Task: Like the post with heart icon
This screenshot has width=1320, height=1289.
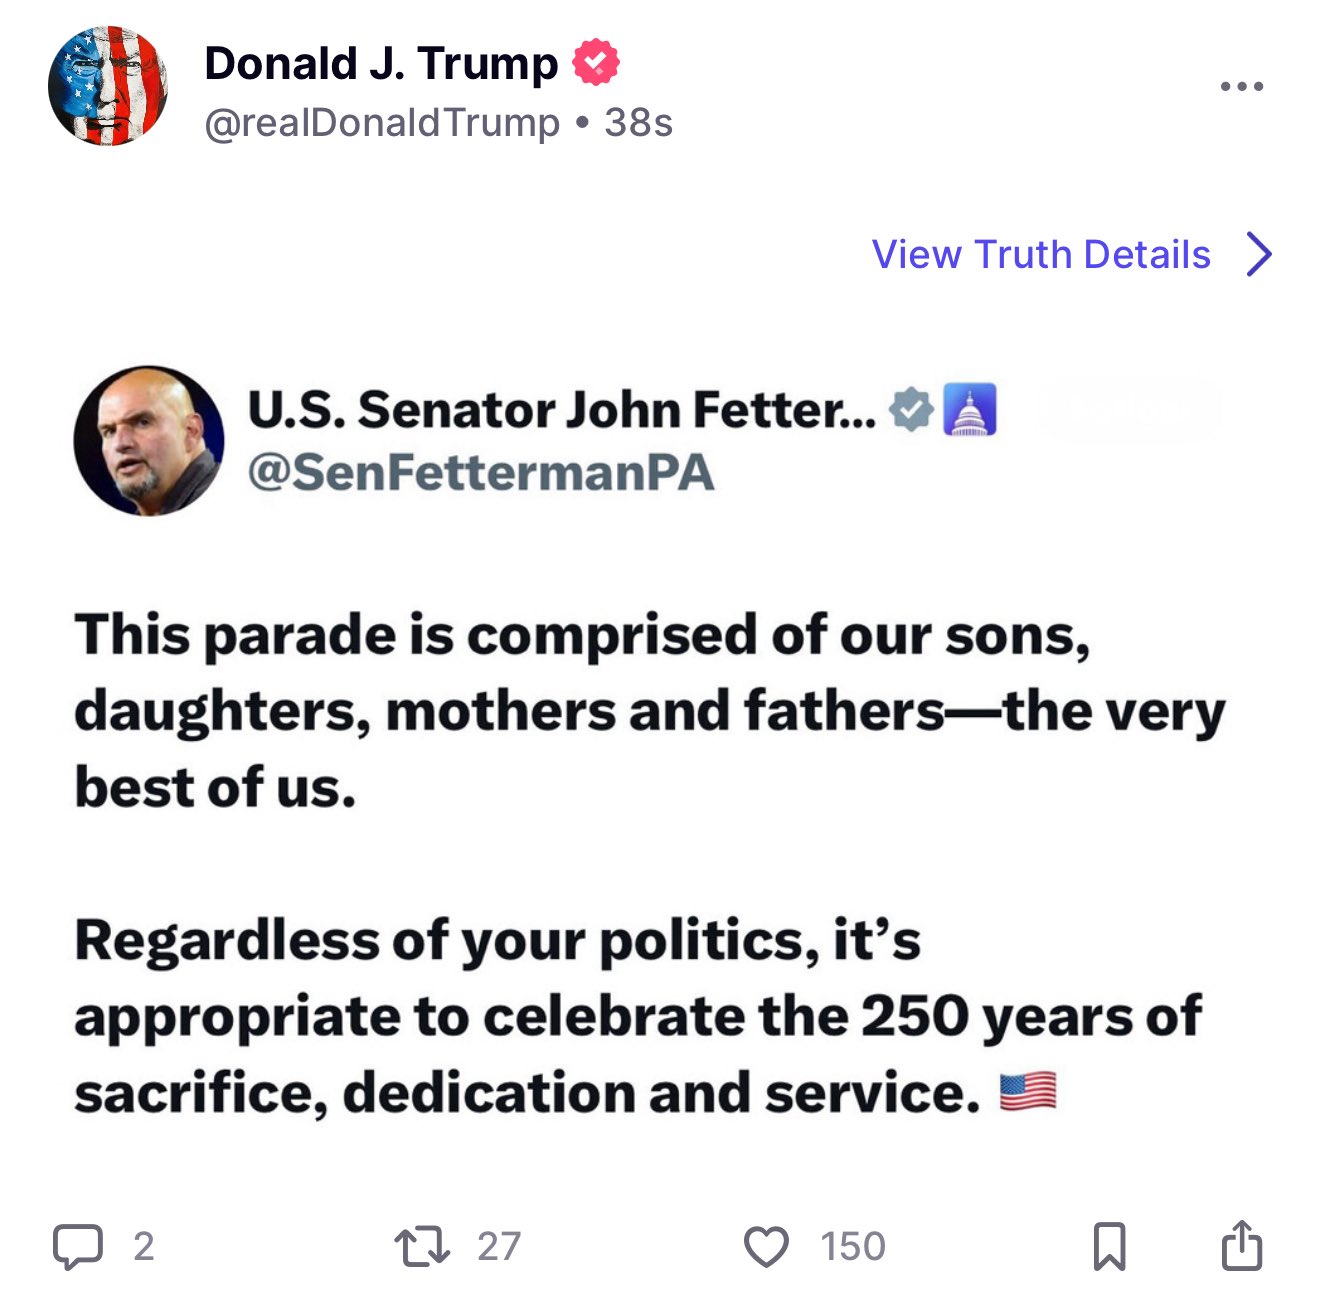Action: (766, 1247)
